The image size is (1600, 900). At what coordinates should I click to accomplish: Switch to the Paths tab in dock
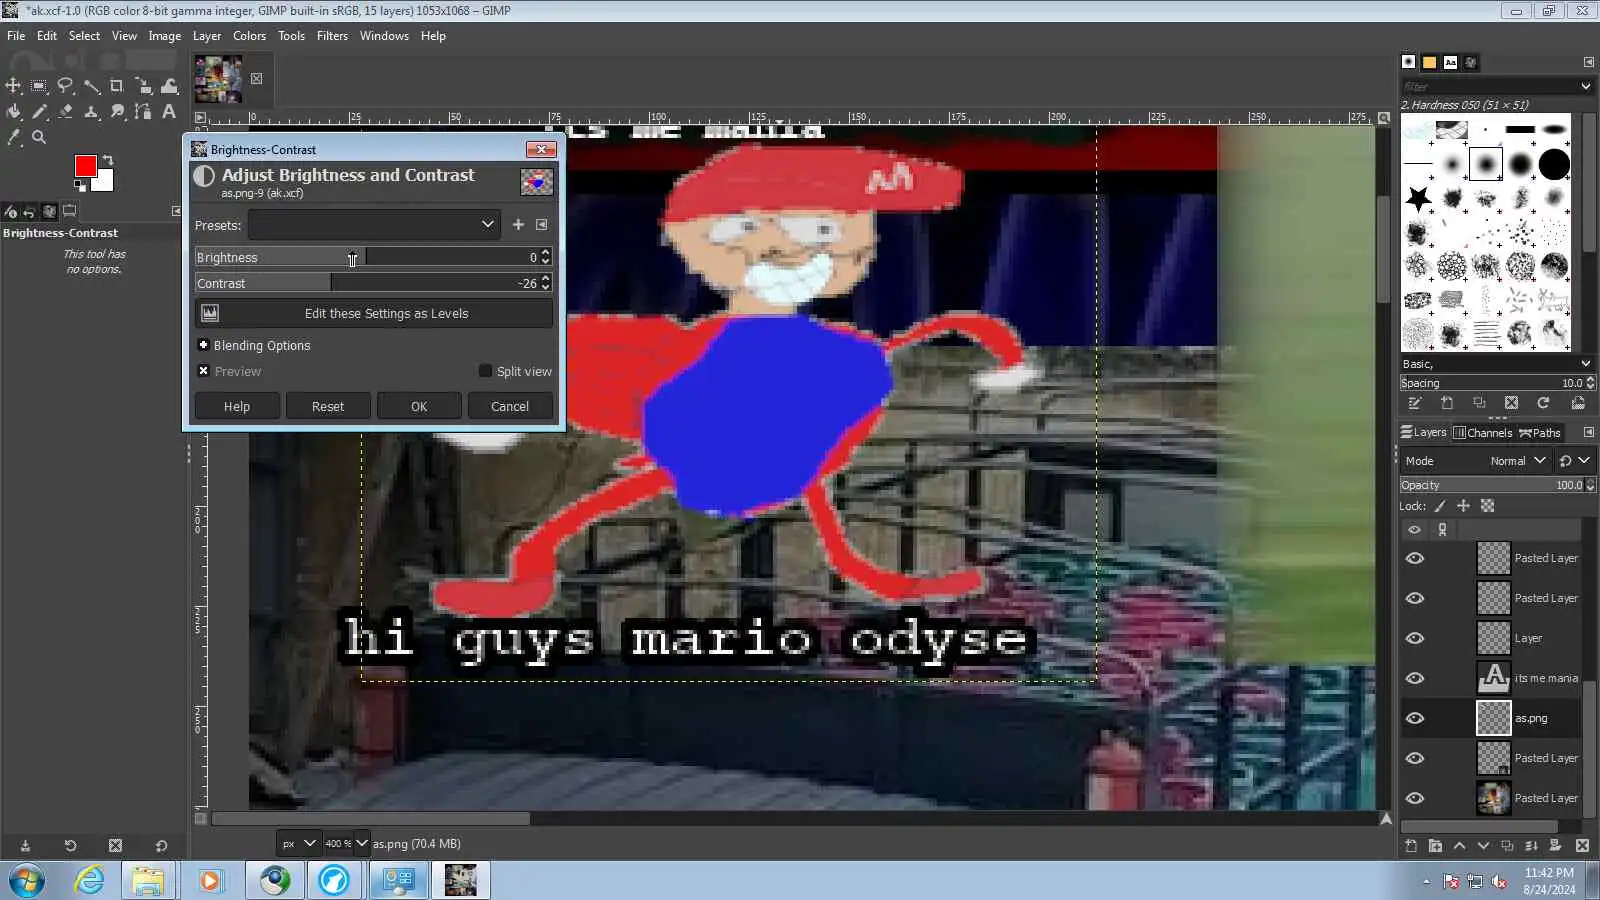pos(1540,433)
